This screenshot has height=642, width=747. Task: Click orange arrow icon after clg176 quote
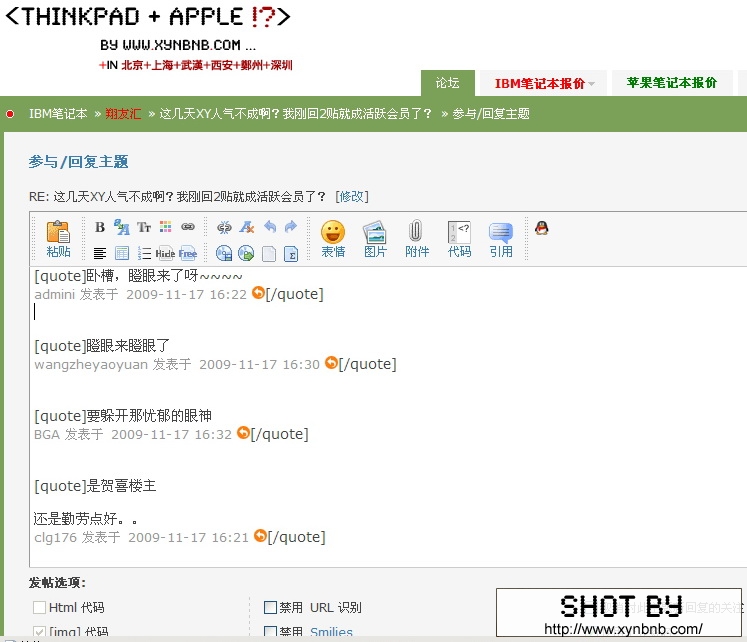coord(260,535)
